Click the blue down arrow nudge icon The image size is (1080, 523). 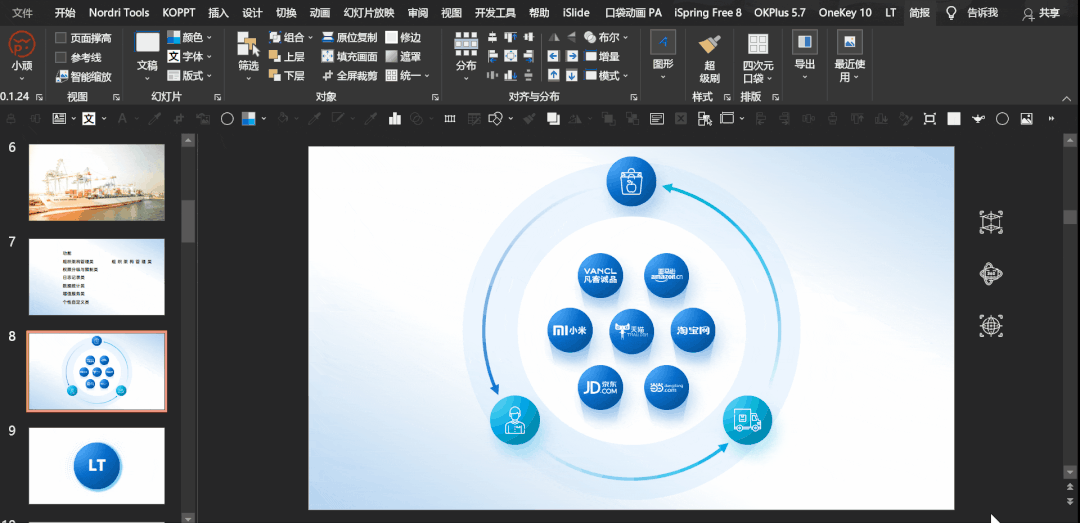pyautogui.click(x=572, y=75)
